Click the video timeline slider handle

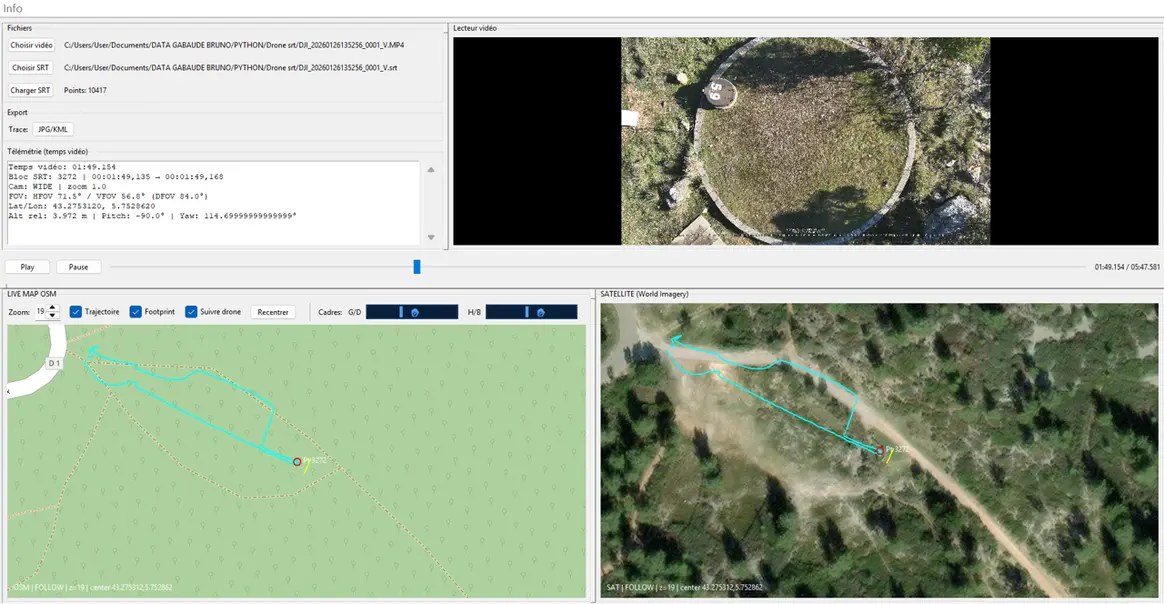(417, 267)
